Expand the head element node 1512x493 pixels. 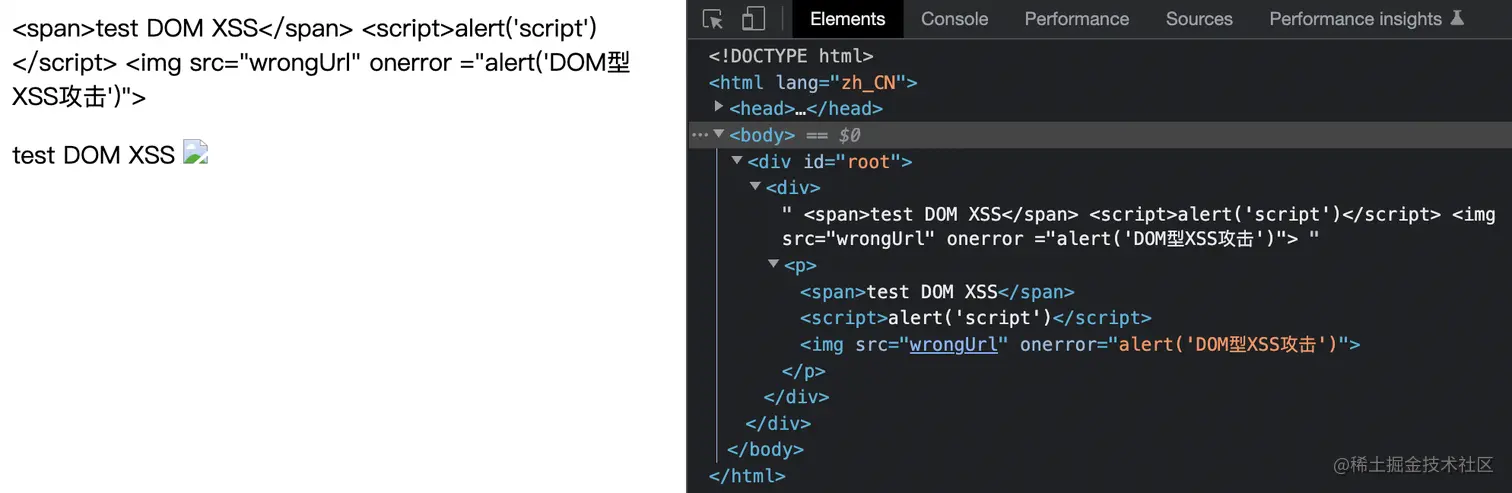tap(719, 106)
